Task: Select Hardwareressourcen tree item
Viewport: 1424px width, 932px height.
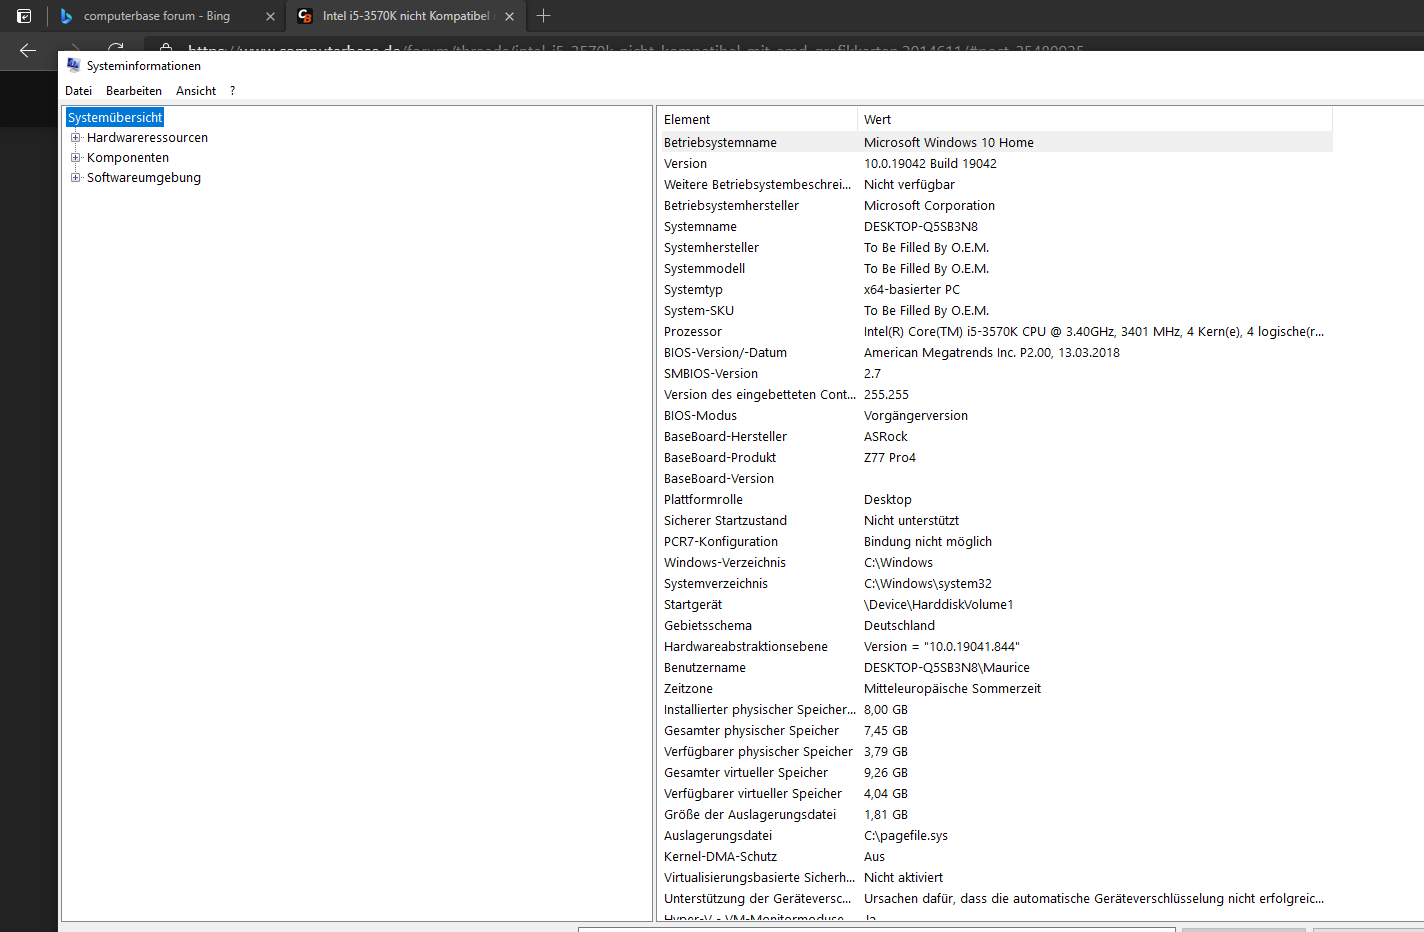Action: tap(147, 138)
